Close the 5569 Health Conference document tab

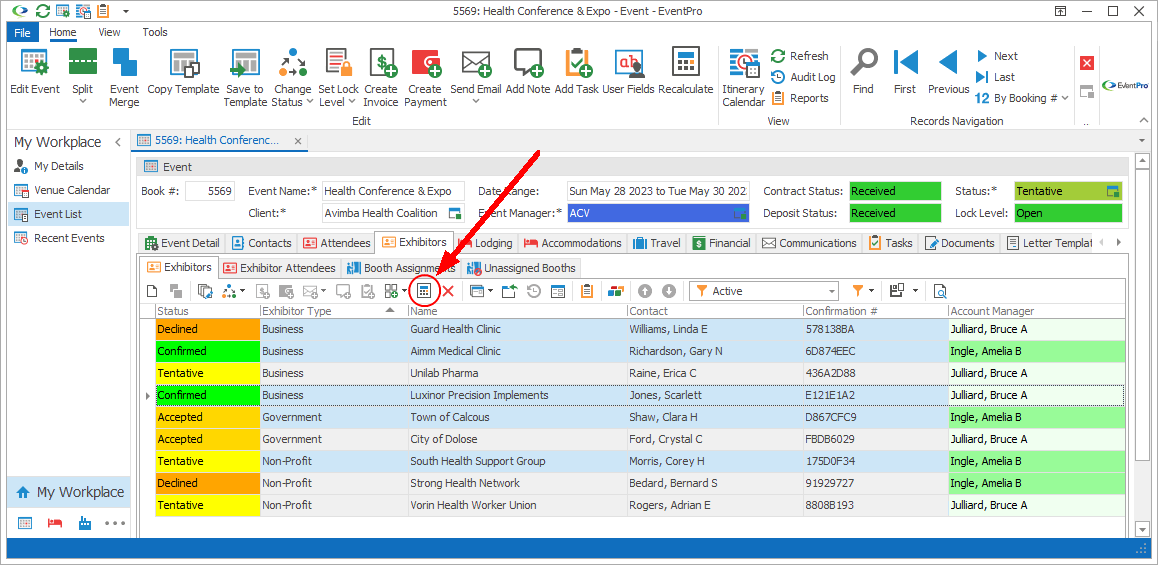point(298,140)
